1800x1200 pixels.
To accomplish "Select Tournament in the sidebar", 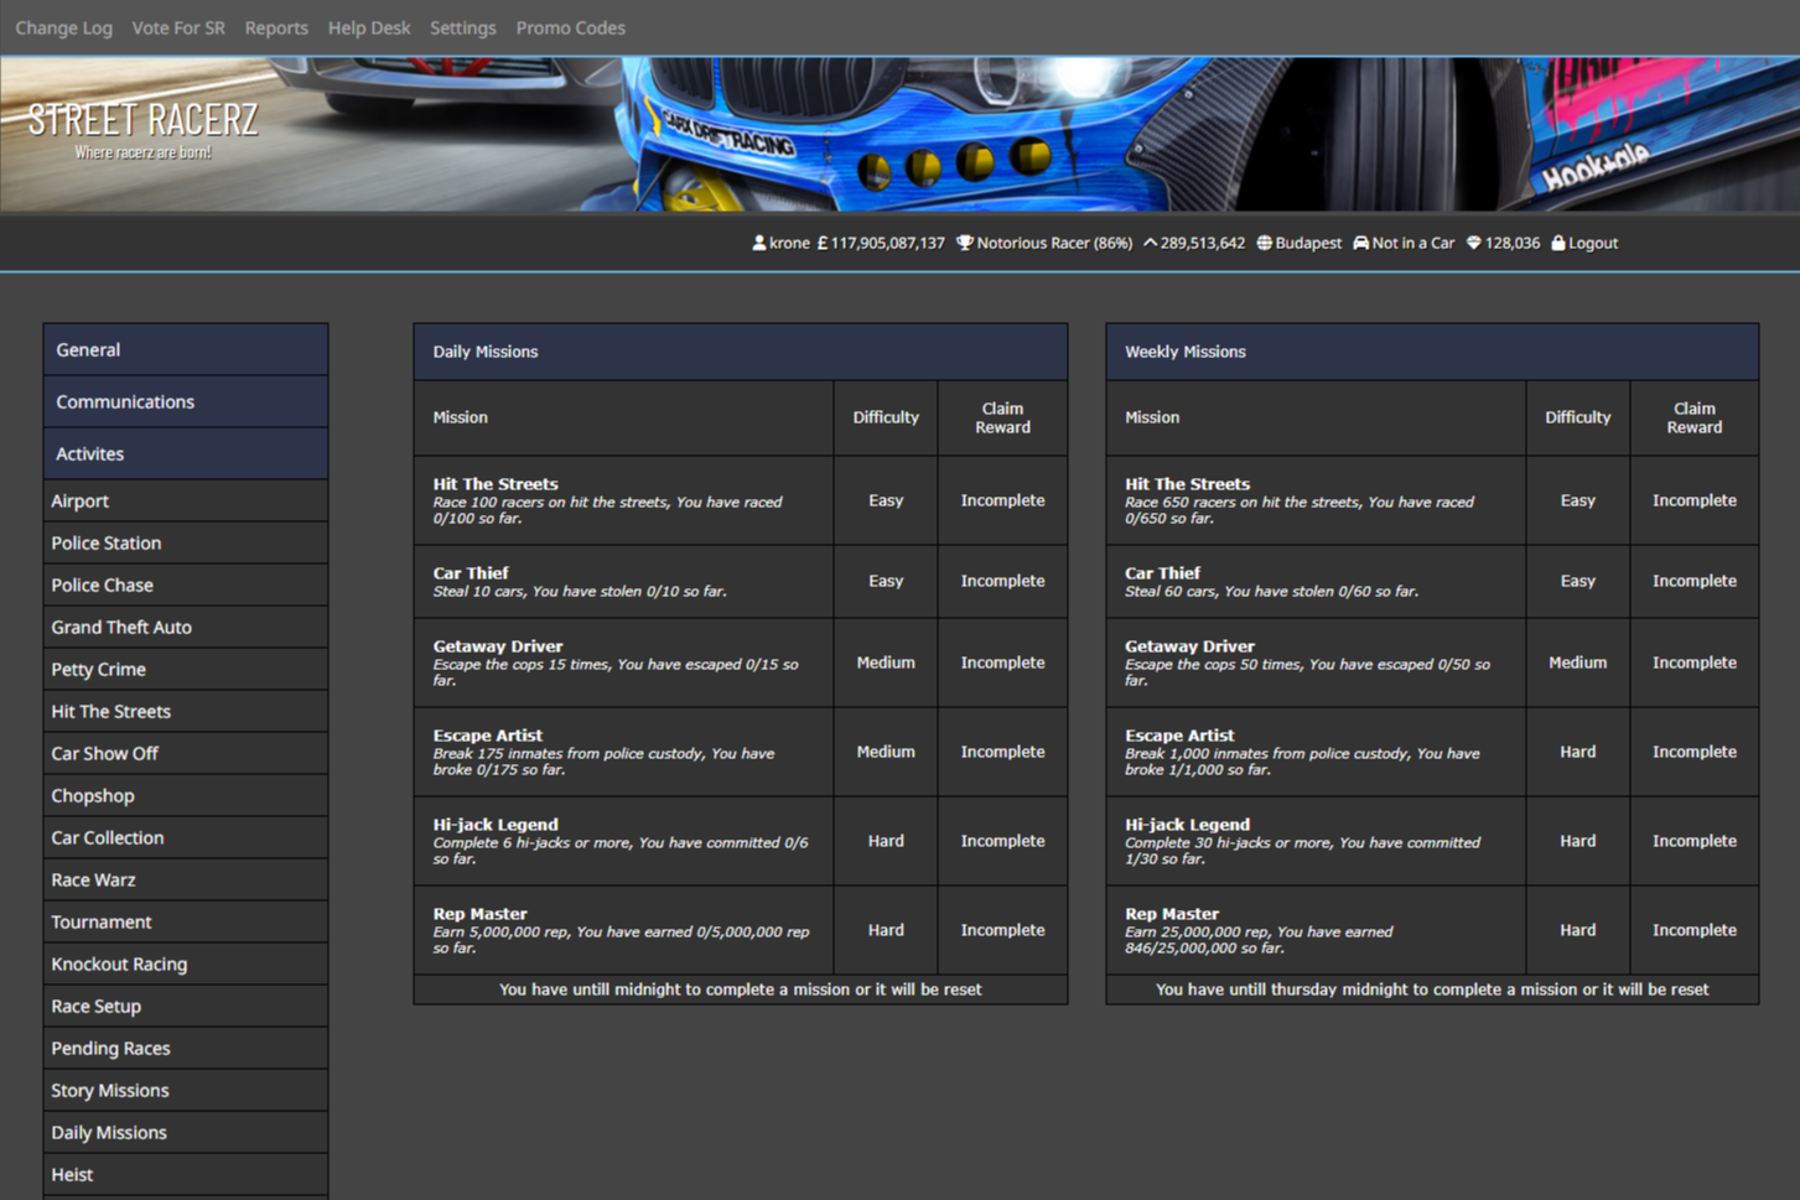I will (x=186, y=922).
